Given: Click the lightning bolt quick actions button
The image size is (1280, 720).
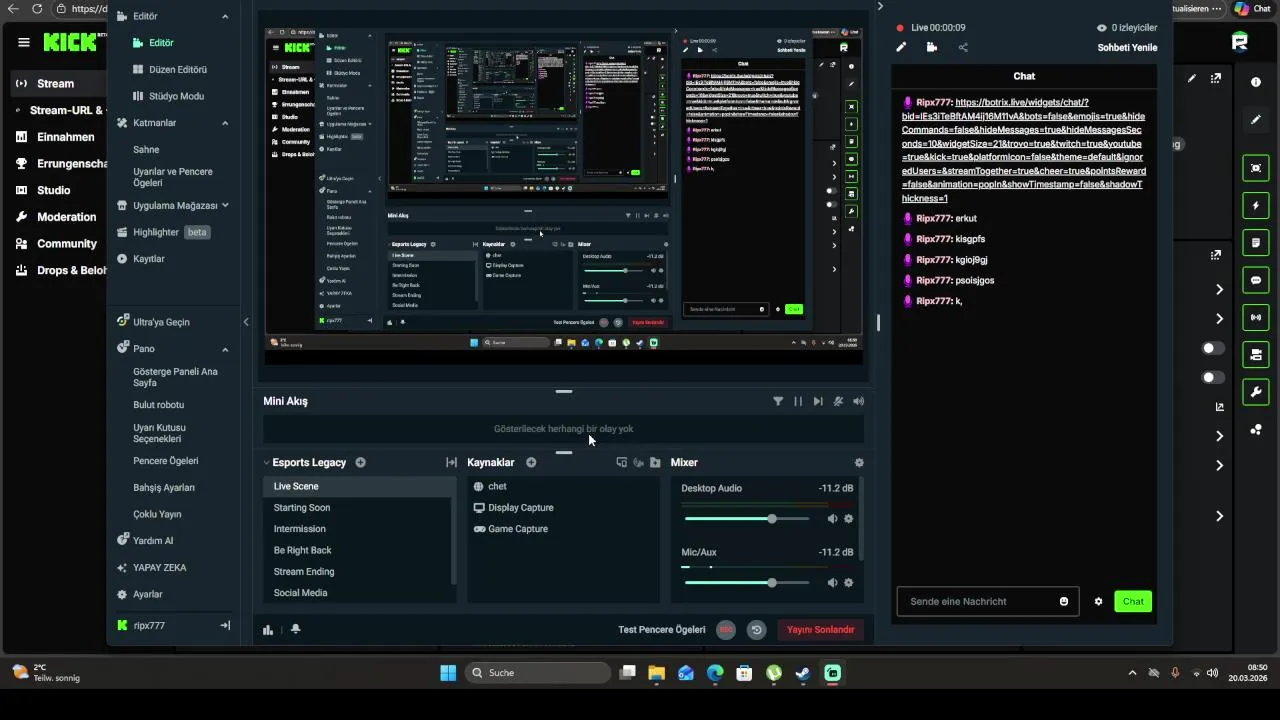Looking at the screenshot, I should coord(1256,206).
